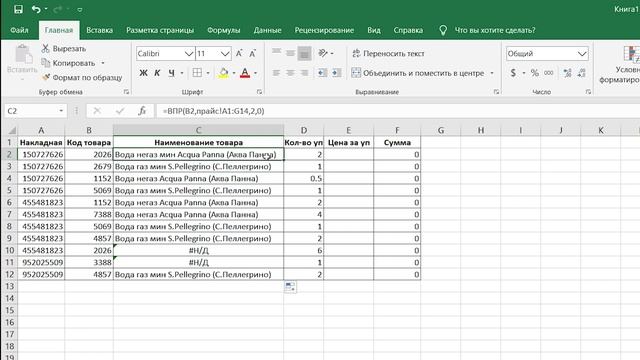The height and width of the screenshot is (360, 640).
Task: Increase the cell indent
Action: pyautogui.click(x=336, y=73)
